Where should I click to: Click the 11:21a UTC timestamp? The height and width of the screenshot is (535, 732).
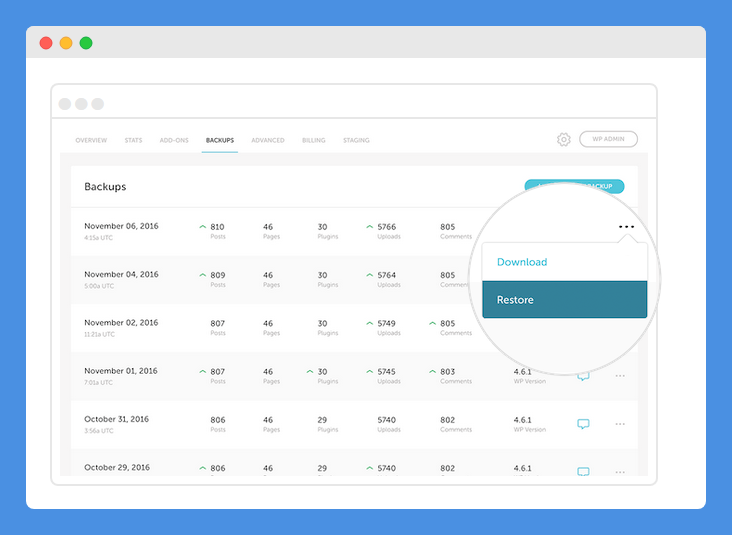coord(99,334)
